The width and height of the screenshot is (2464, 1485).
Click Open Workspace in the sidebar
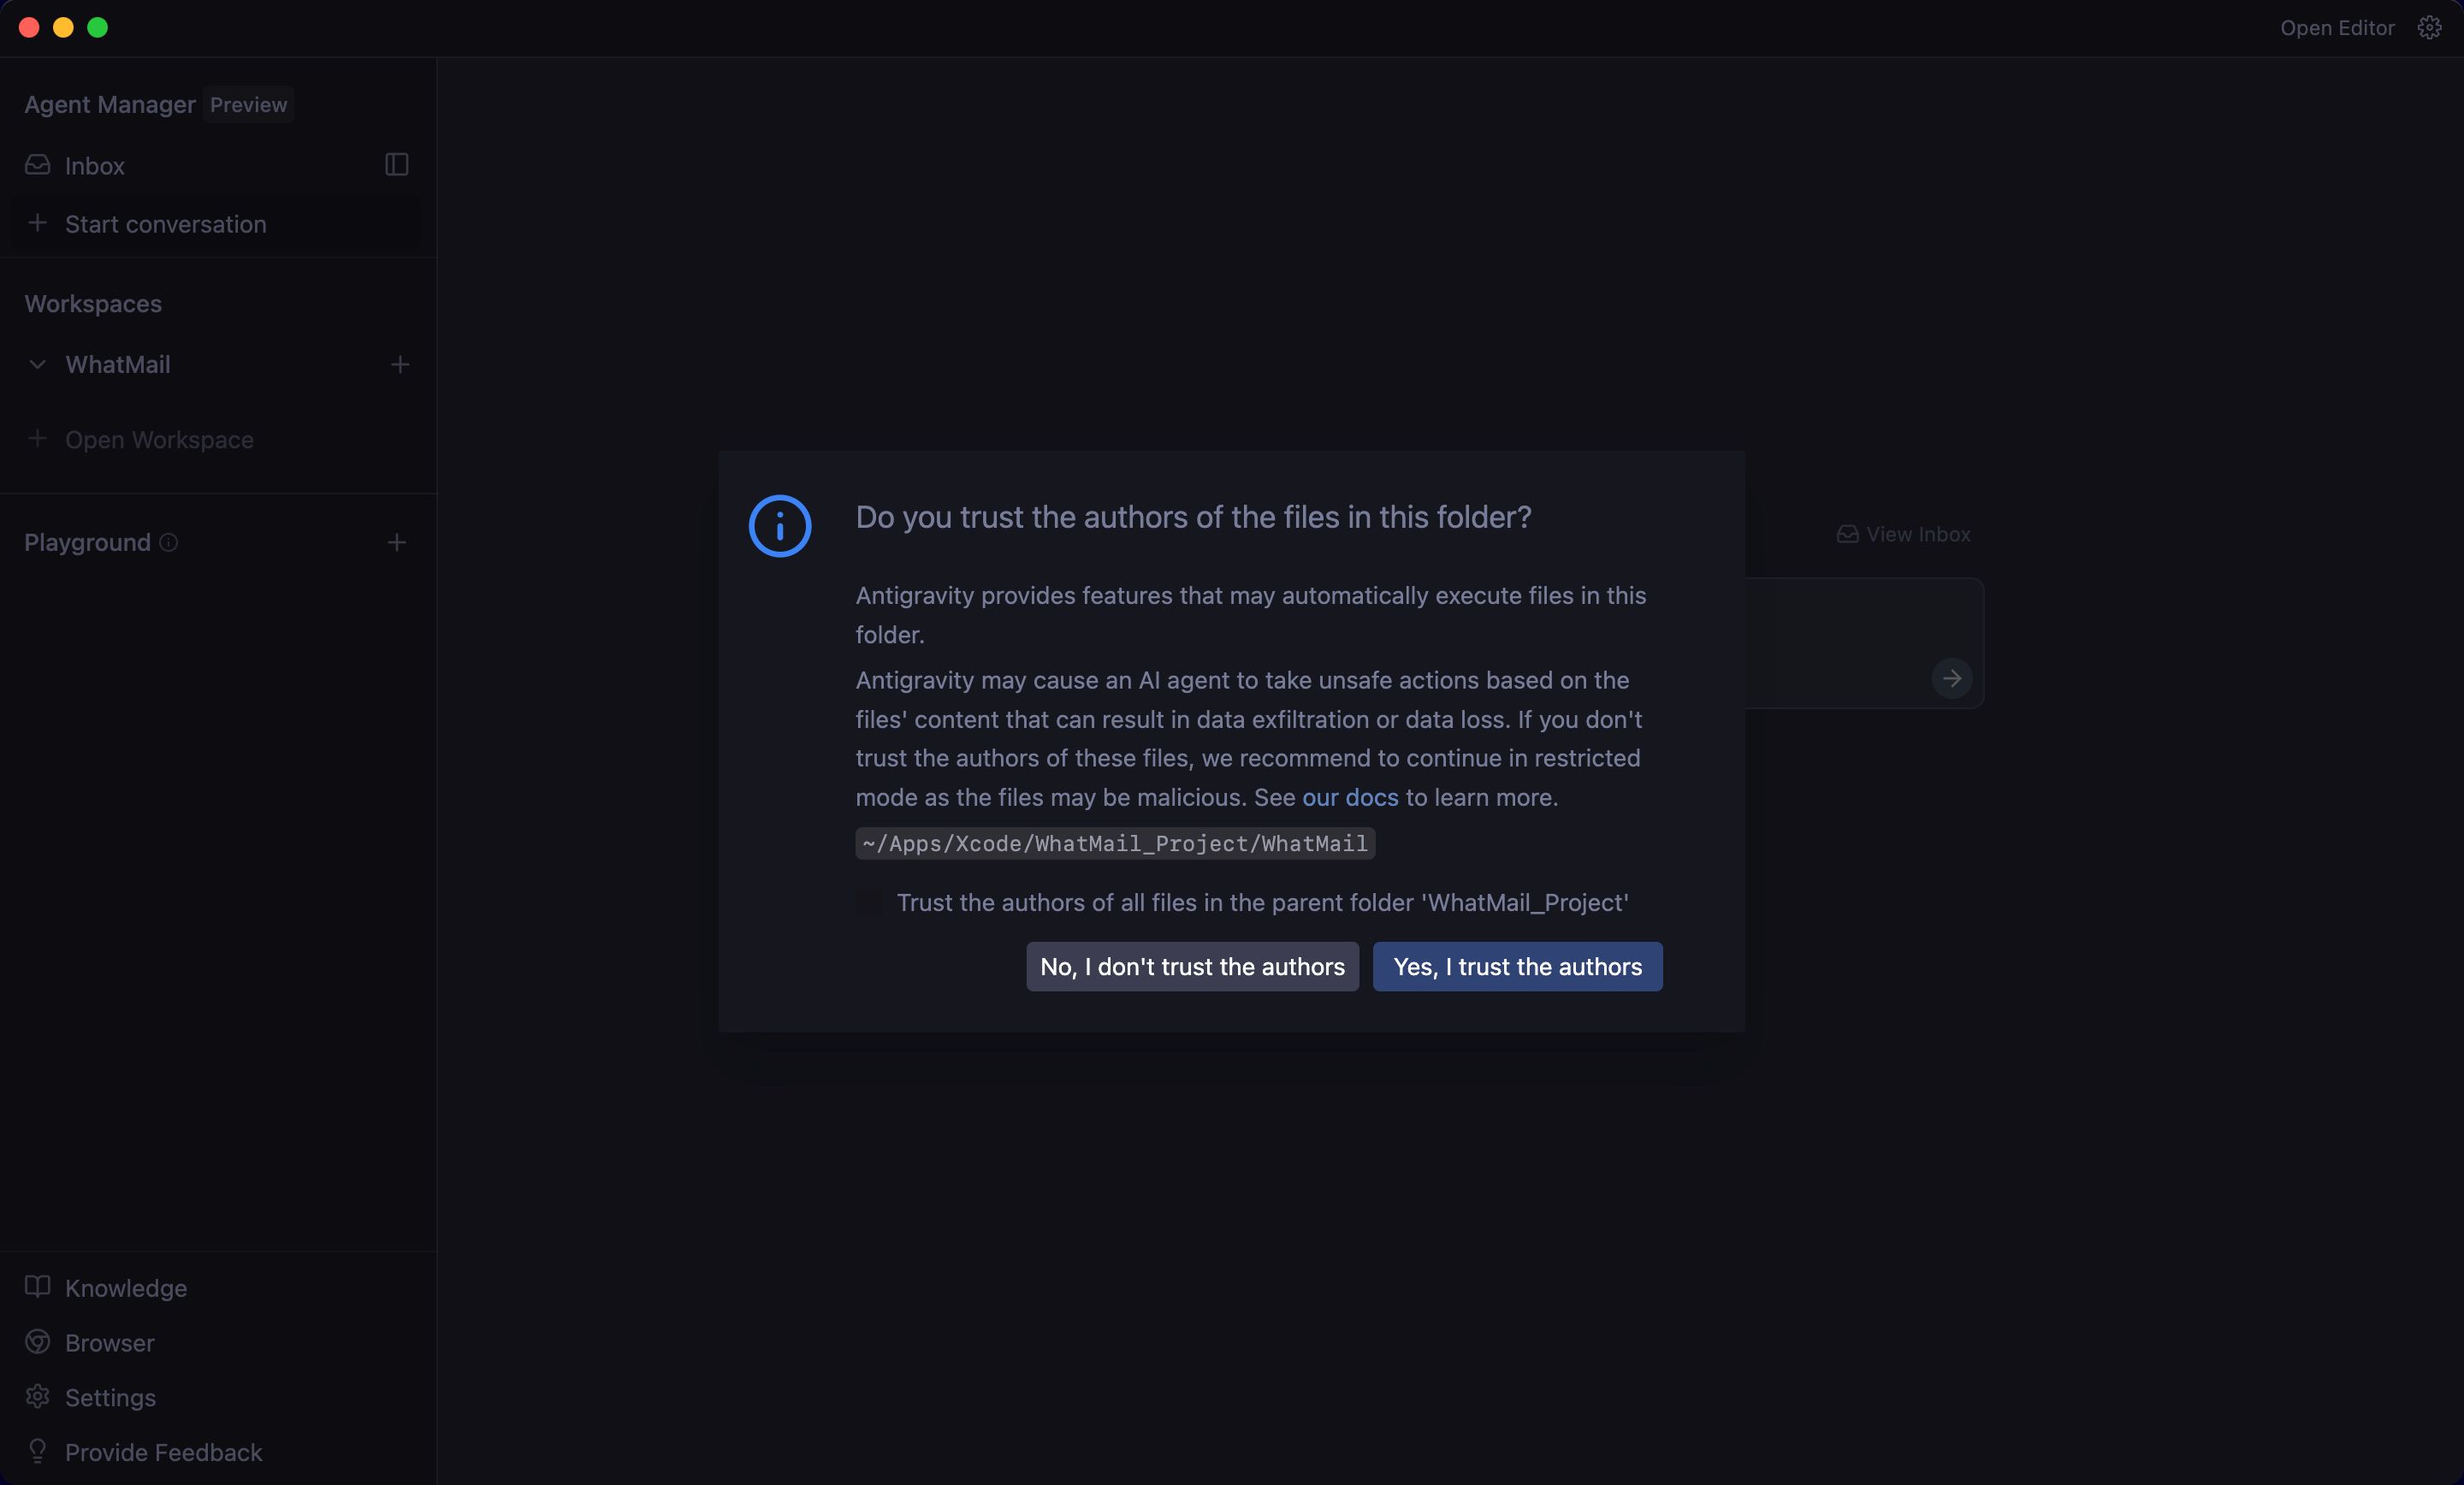[x=159, y=440]
